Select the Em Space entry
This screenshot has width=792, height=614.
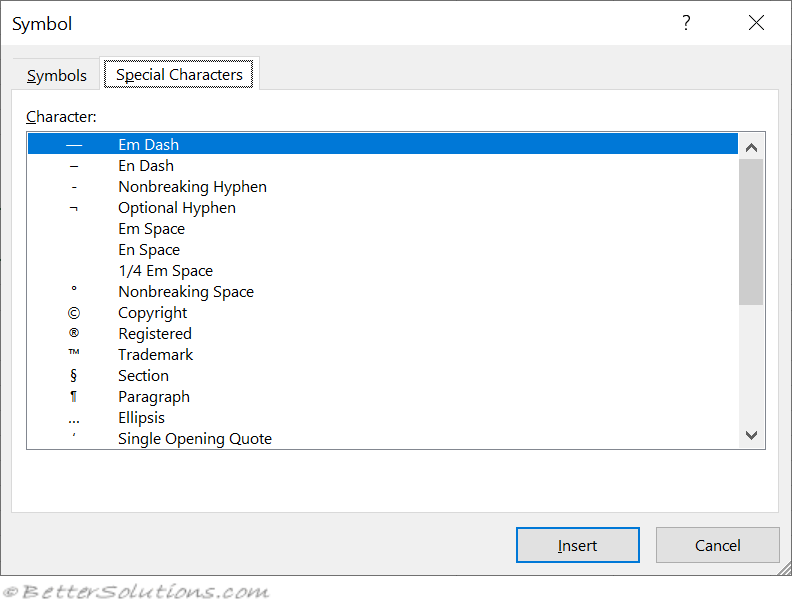tap(383, 229)
